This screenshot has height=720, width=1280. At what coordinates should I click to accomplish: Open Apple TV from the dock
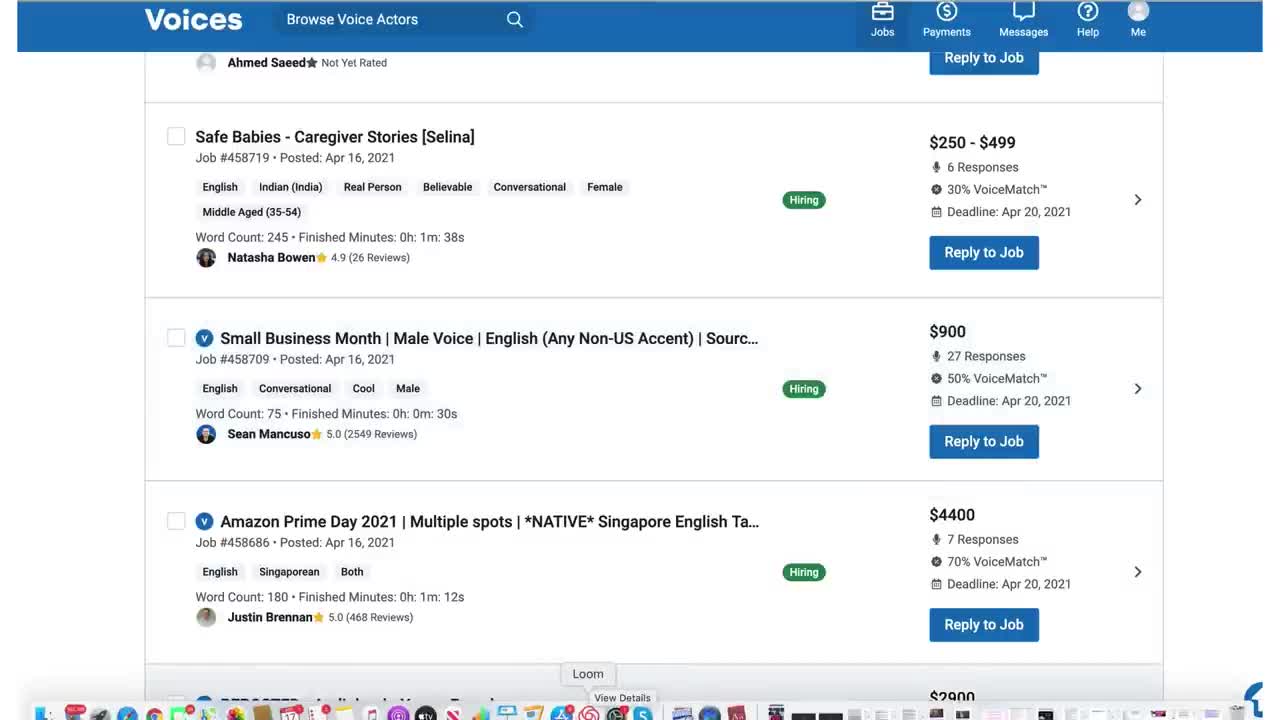tap(426, 714)
